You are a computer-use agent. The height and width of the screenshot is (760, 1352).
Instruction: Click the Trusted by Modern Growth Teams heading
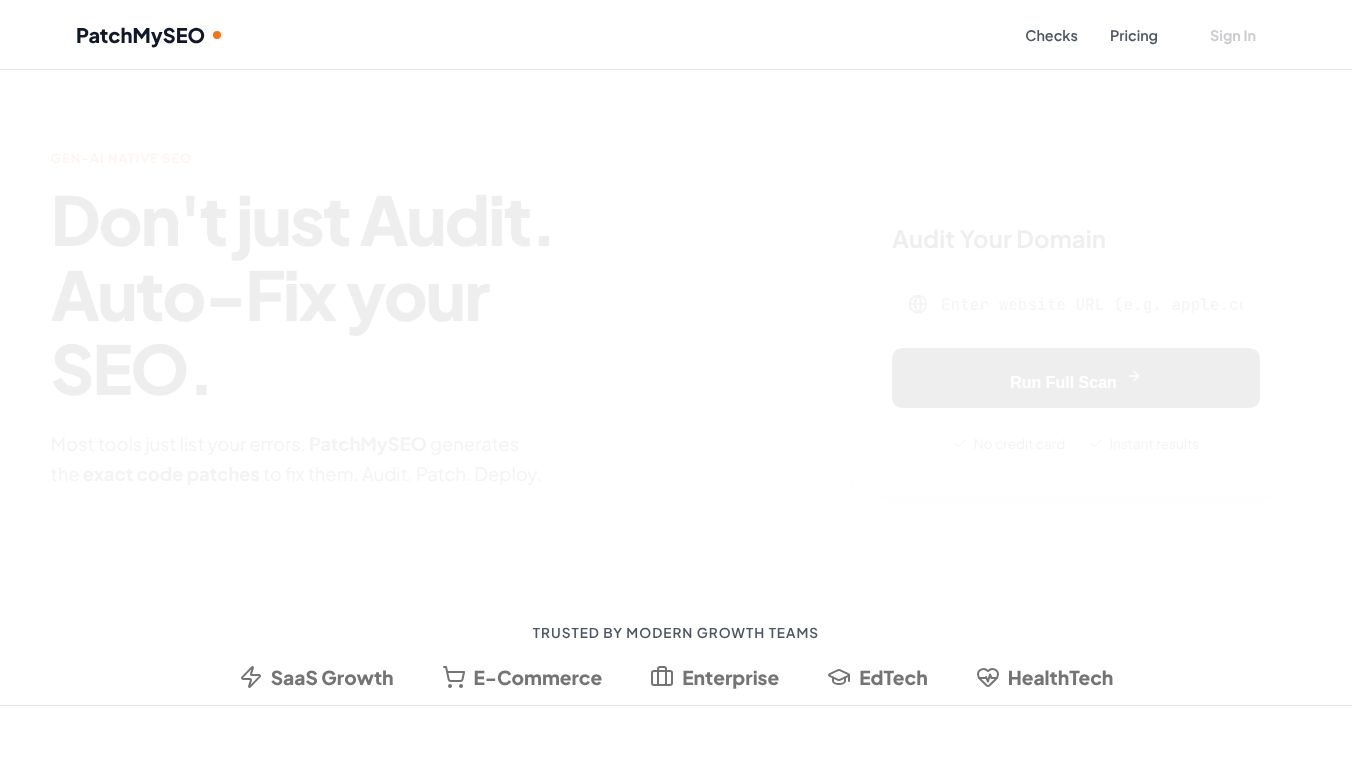pos(675,633)
